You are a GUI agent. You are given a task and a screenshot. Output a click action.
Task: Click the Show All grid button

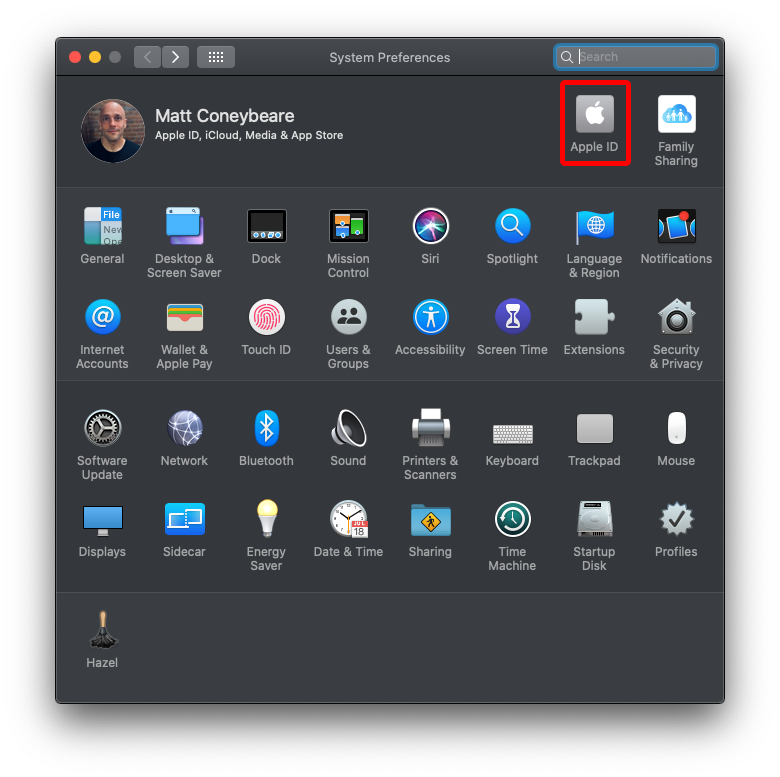point(216,57)
